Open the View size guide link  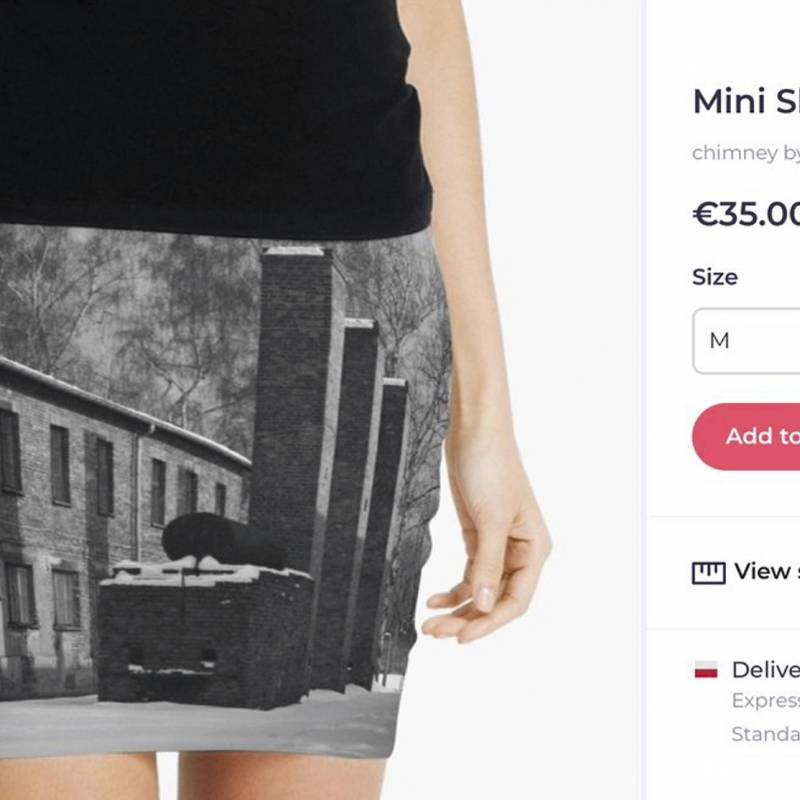point(767,571)
